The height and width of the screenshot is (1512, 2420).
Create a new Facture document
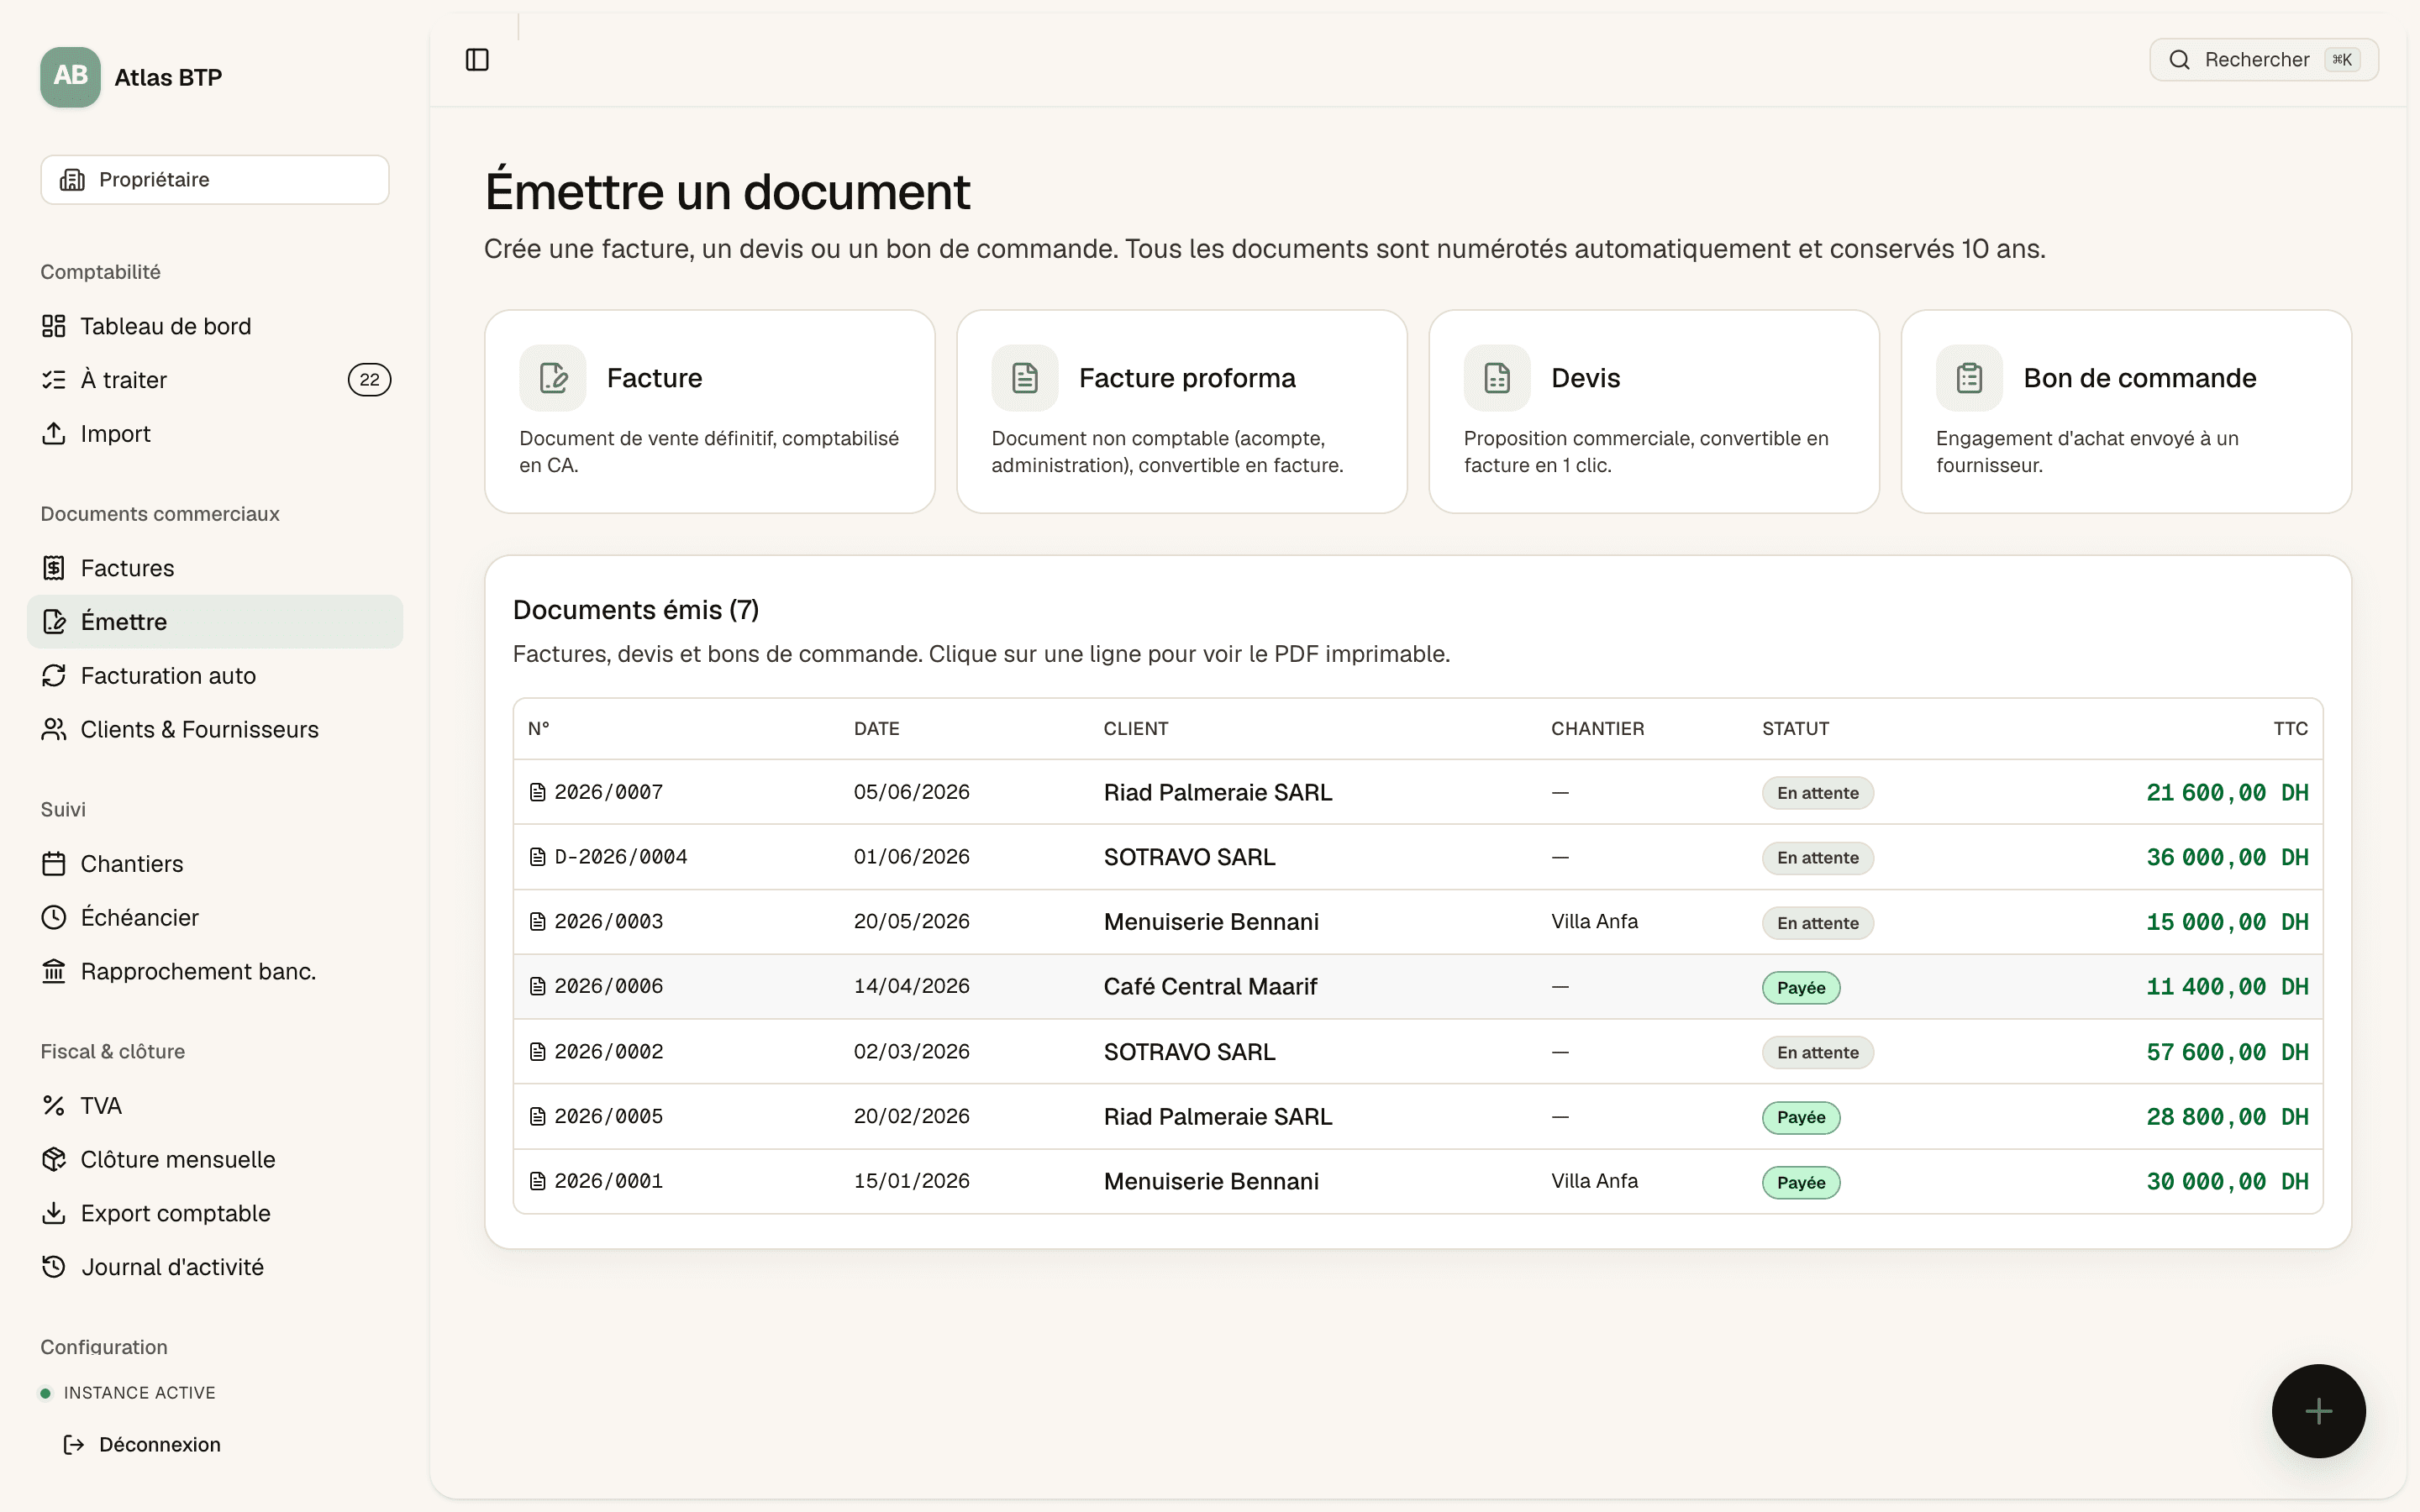point(710,412)
